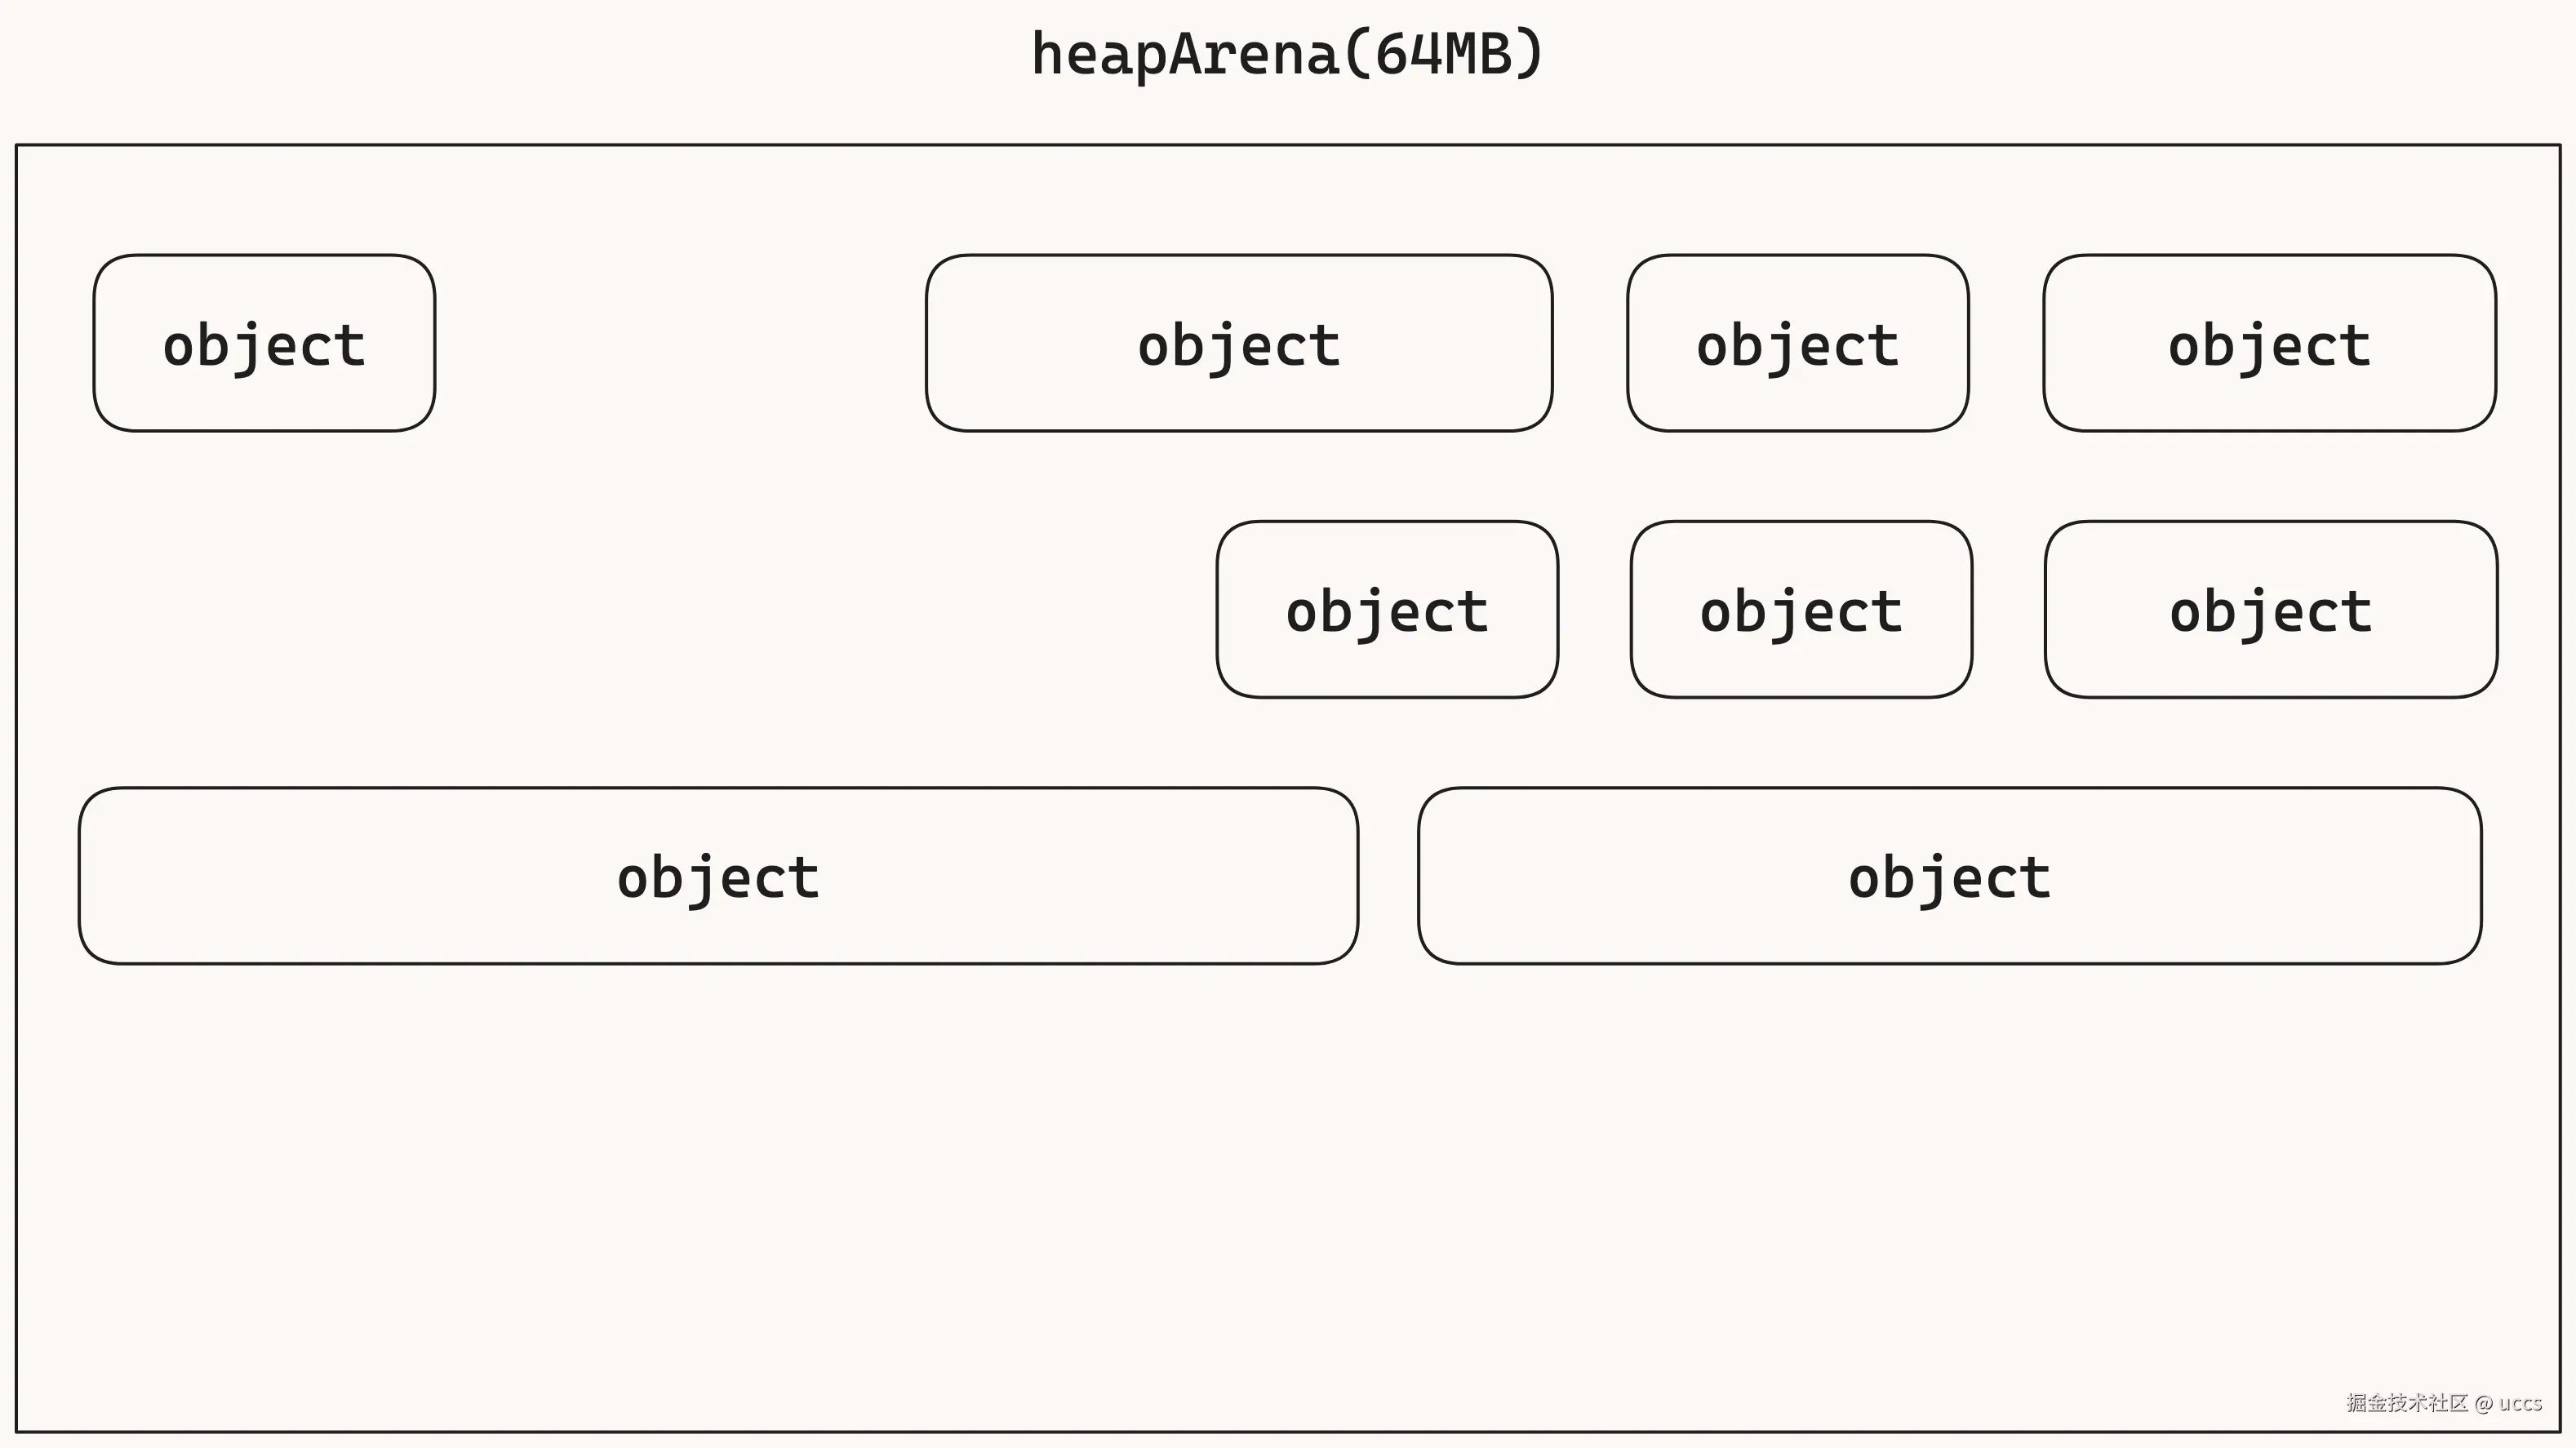Click the long bottom-left object box
This screenshot has width=2576, height=1448.
click(718, 876)
